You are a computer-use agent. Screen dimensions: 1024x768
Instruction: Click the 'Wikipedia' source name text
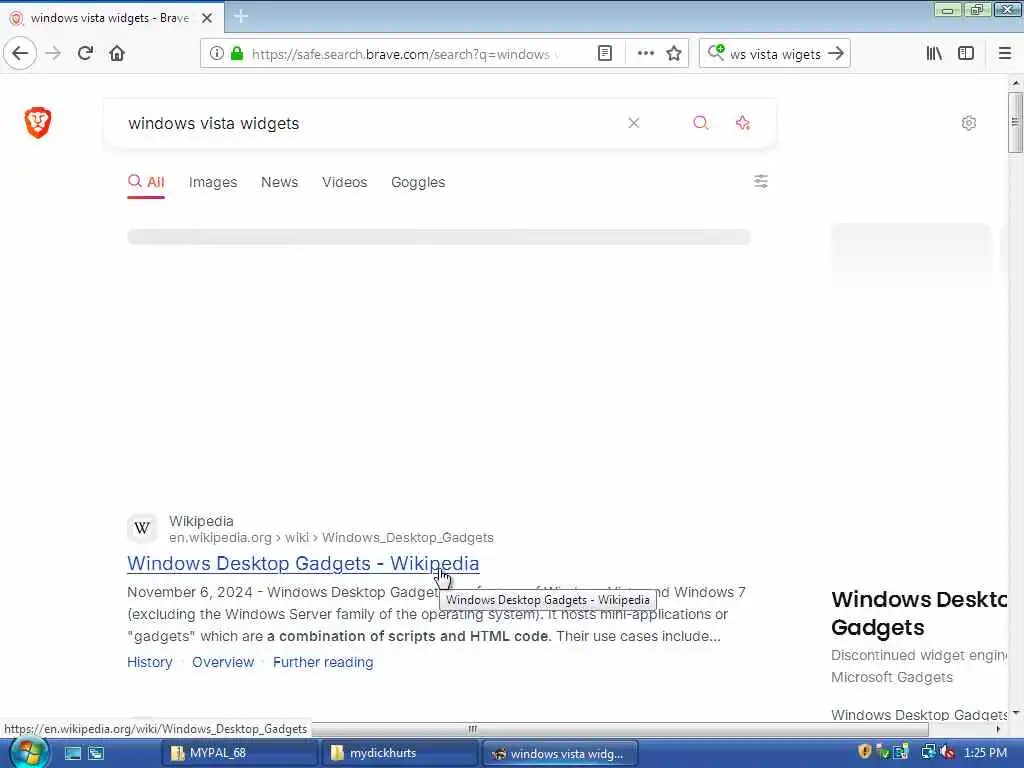point(201,521)
